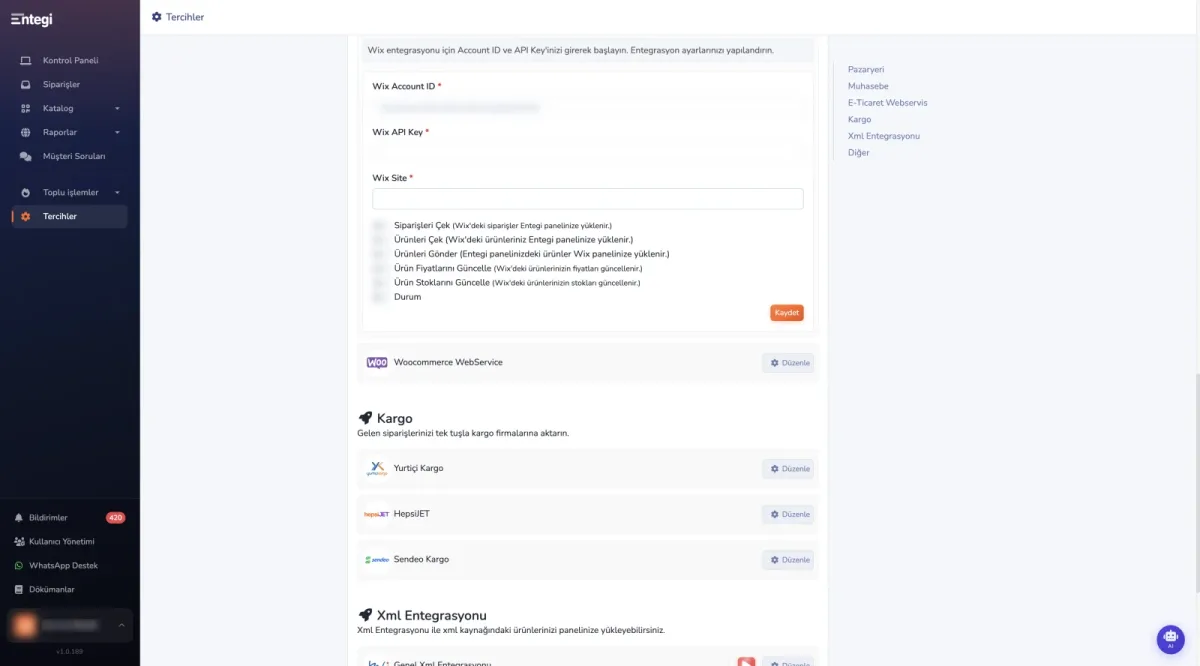Image resolution: width=1200 pixels, height=666 pixels.
Task: Select Tercihler in the sidebar
Action: tap(70, 216)
